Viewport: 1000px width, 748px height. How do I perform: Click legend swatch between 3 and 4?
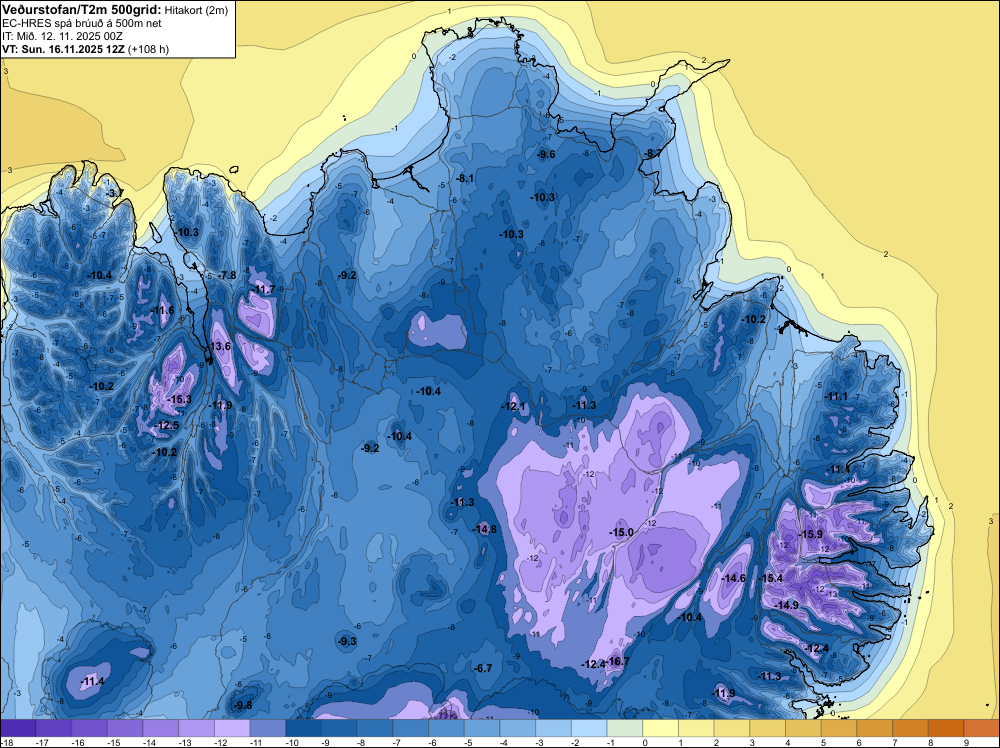point(768,728)
